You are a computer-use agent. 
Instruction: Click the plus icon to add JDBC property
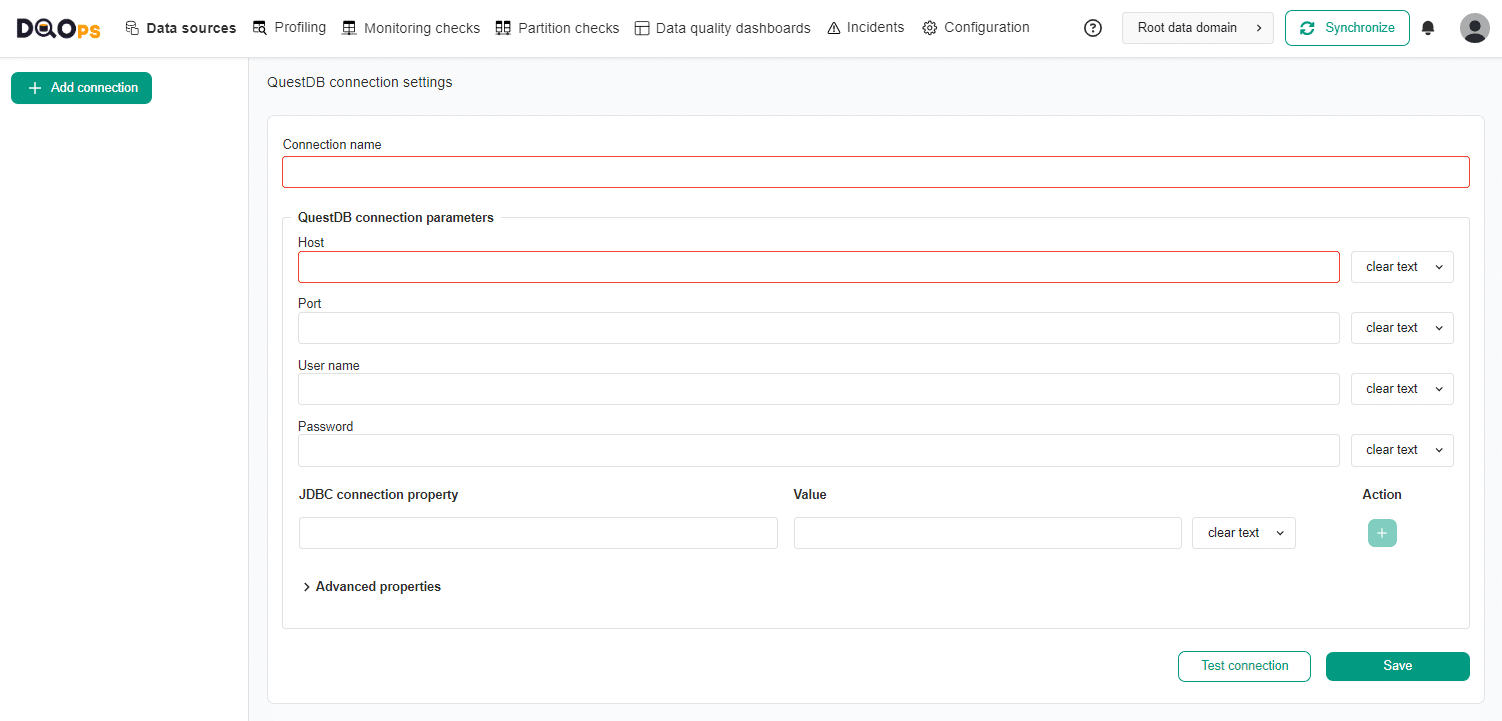coord(1382,533)
